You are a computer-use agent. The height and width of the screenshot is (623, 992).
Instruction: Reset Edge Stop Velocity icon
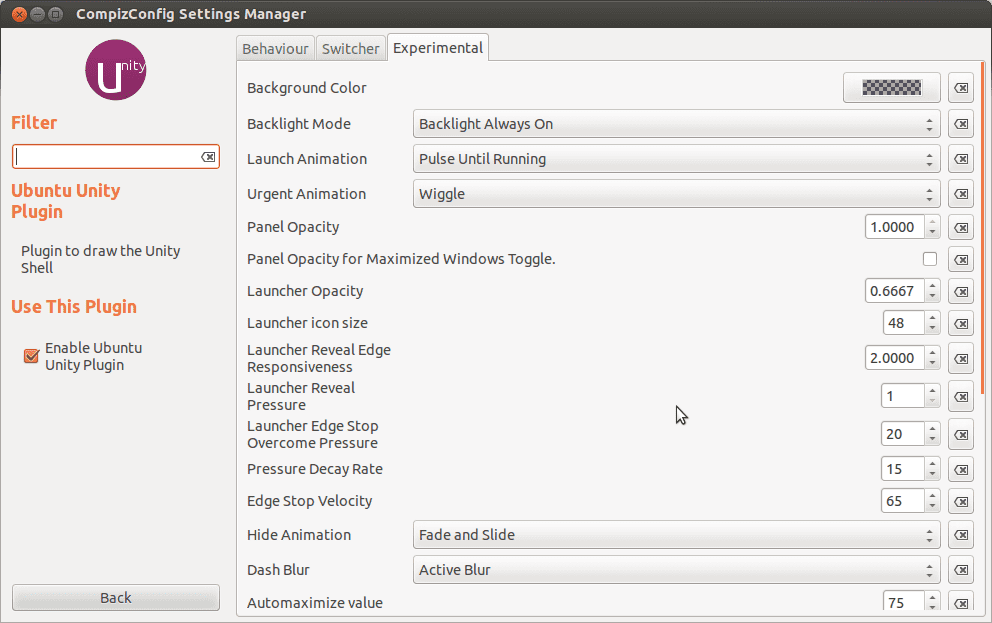tap(960, 501)
